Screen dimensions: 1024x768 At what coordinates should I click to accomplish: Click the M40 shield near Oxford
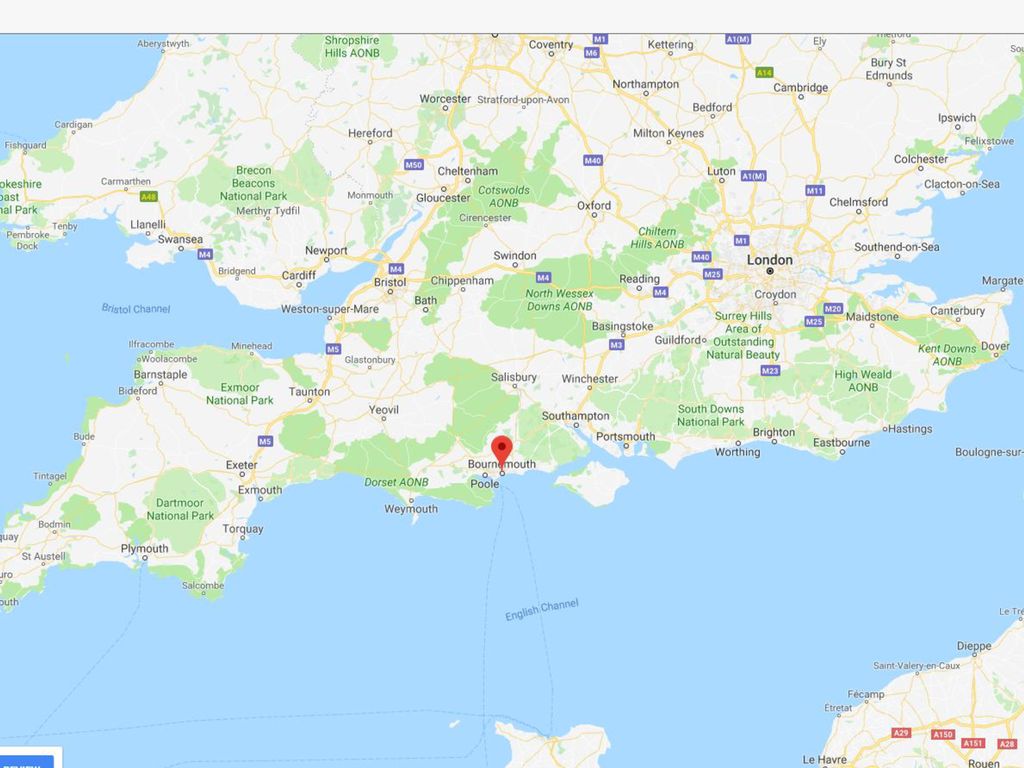click(592, 160)
